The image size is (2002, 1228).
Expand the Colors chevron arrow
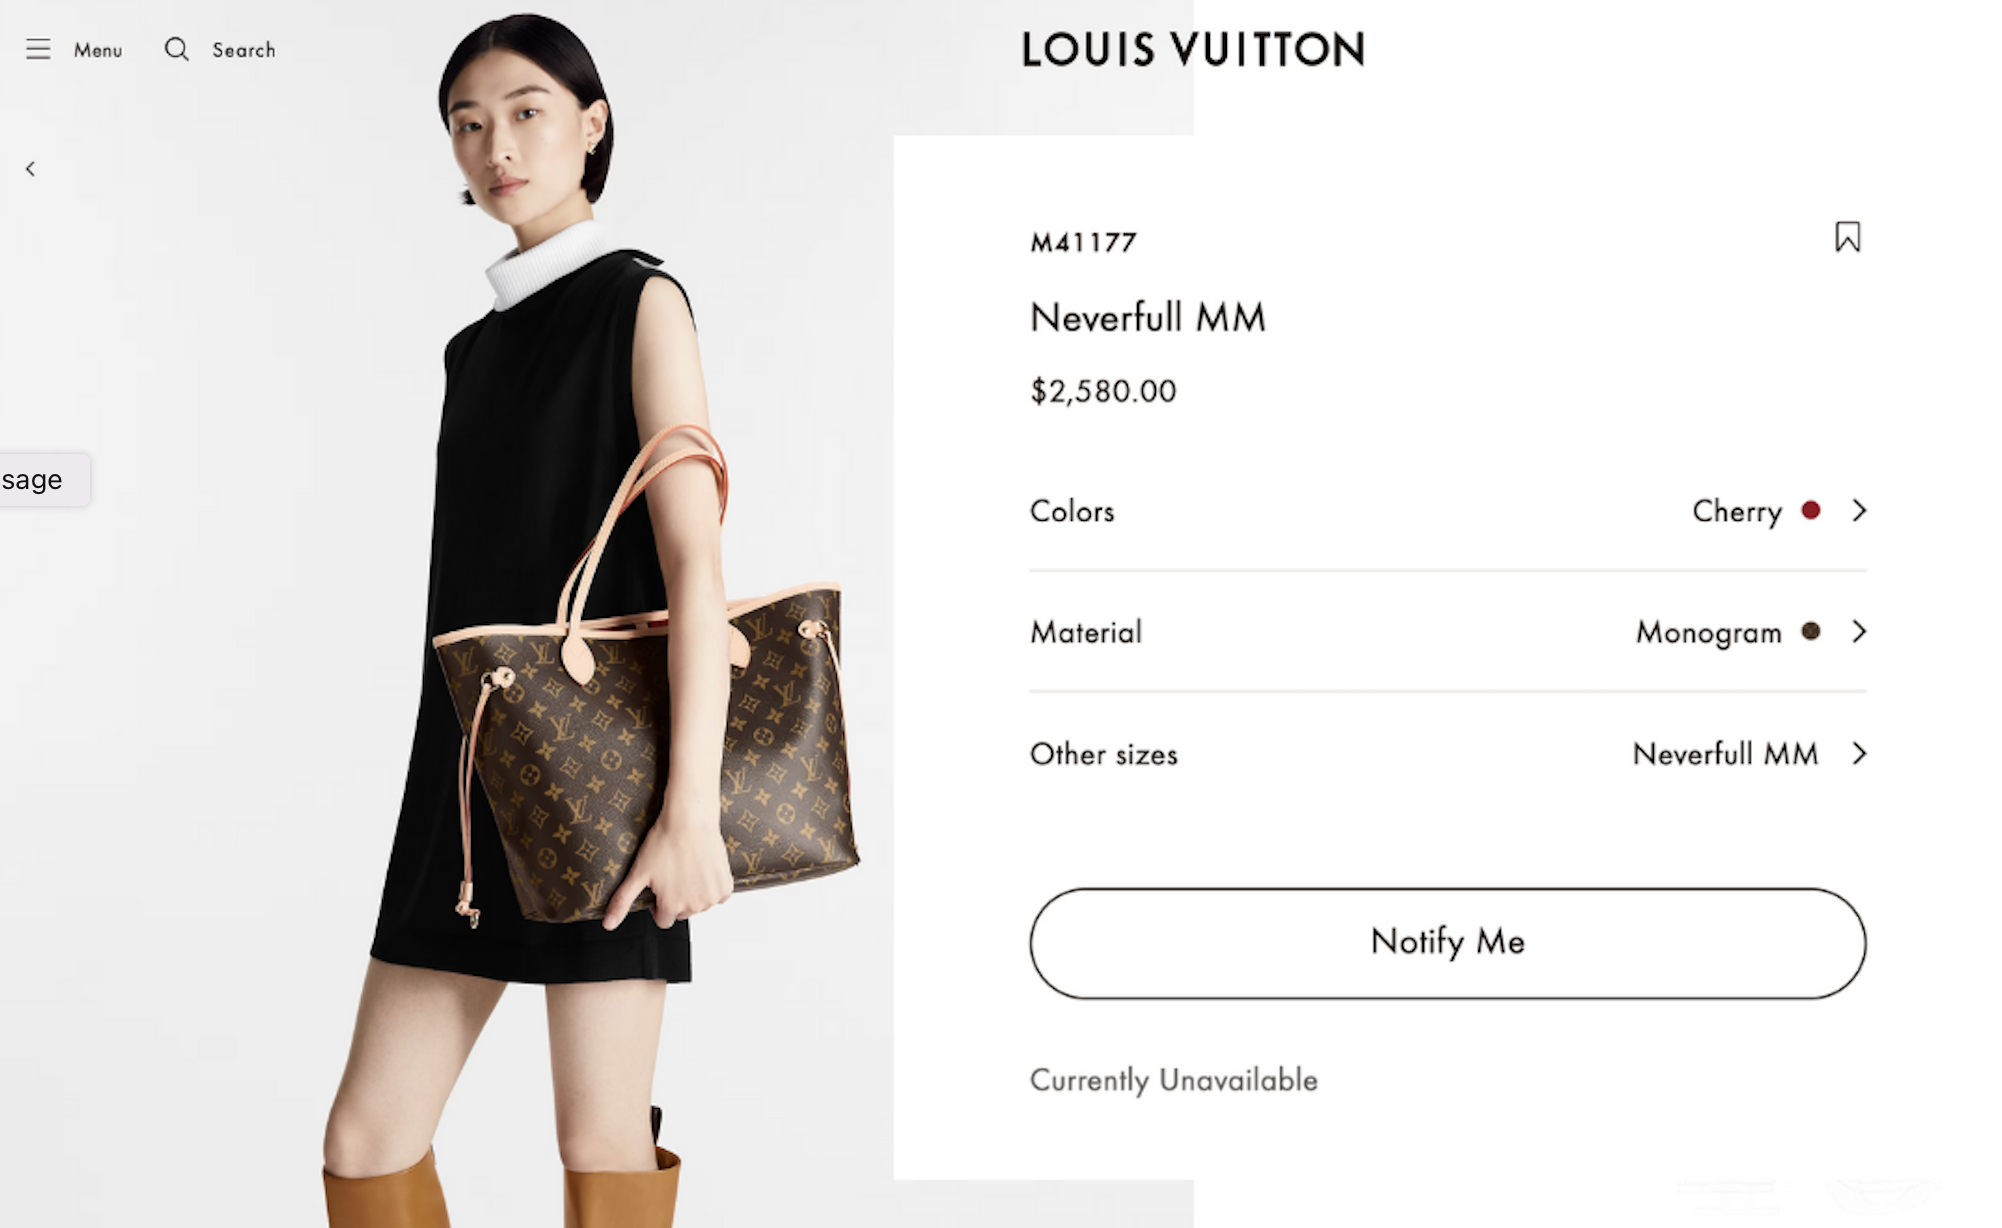tap(1859, 510)
